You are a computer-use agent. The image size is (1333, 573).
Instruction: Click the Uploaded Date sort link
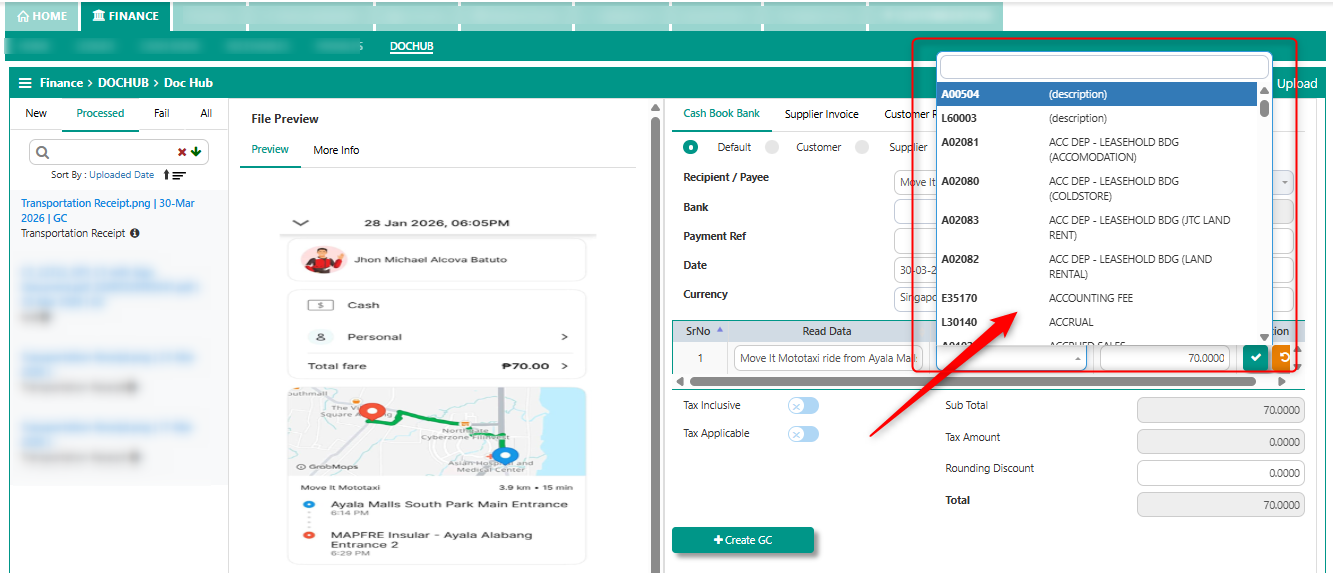pos(122,175)
